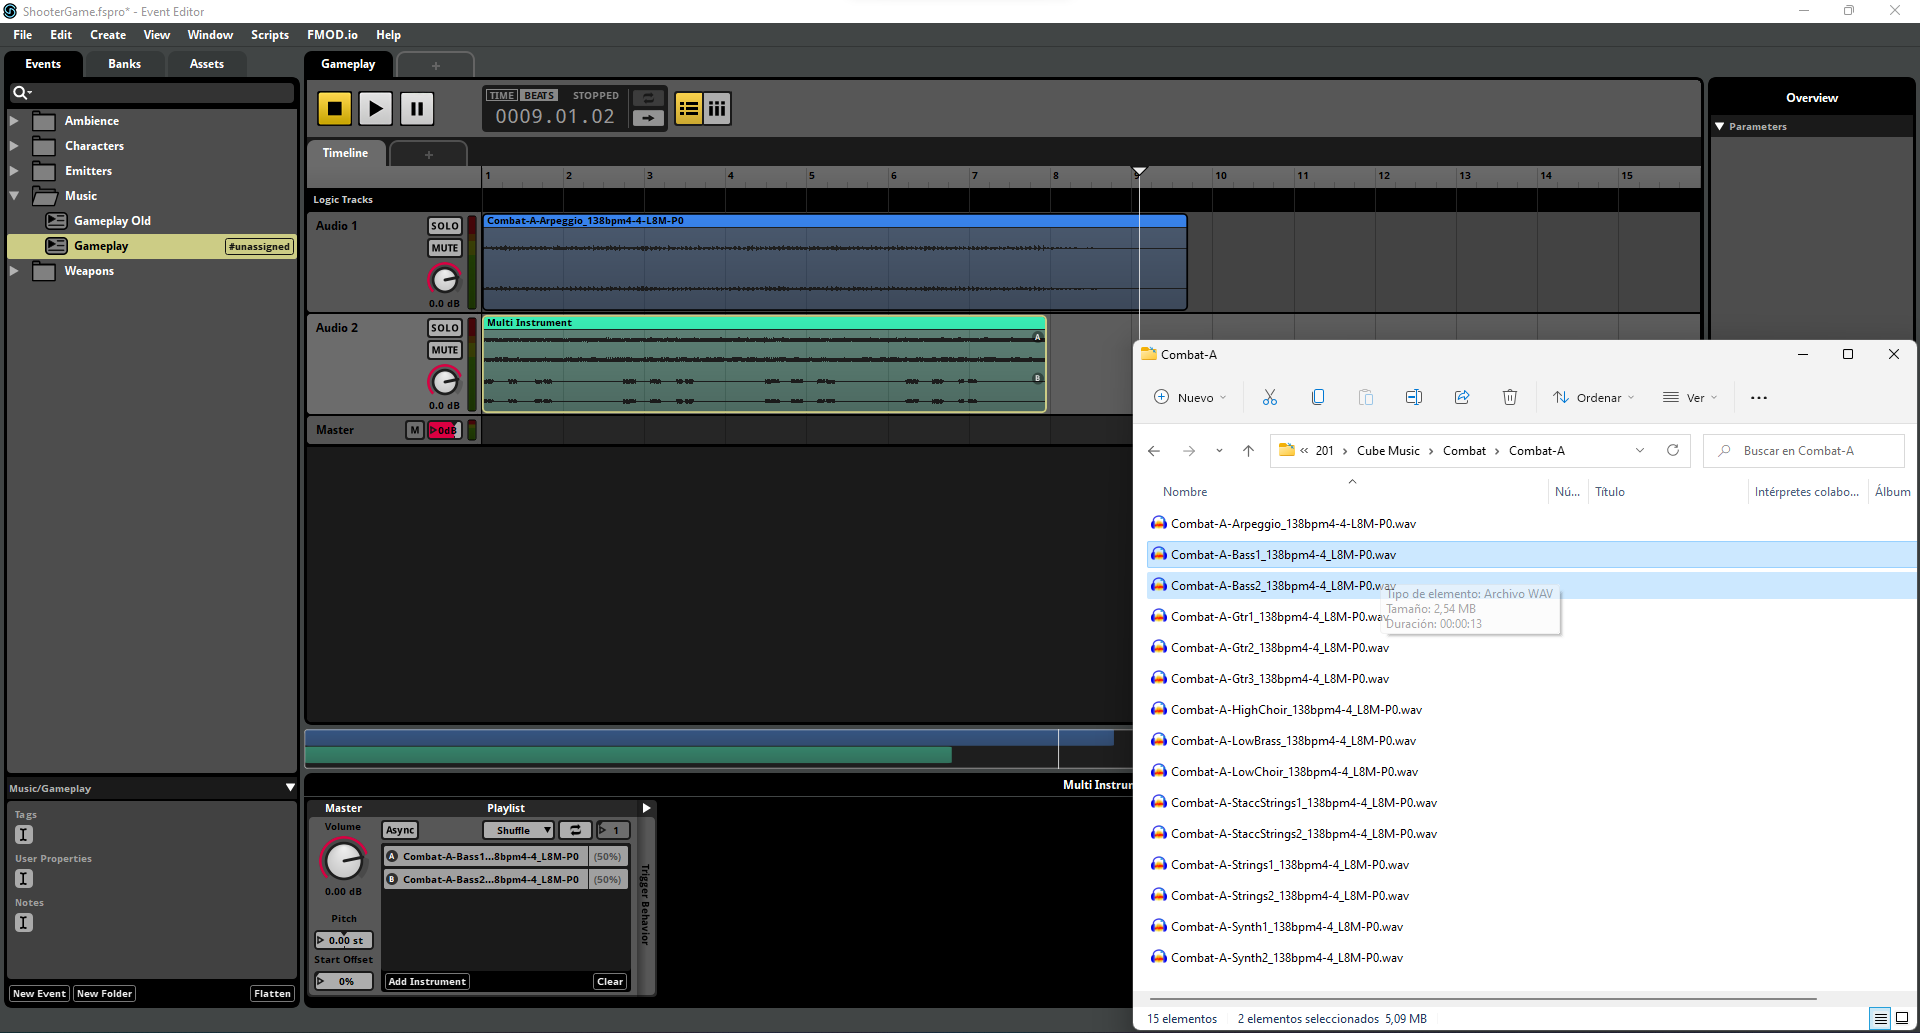The image size is (1920, 1033).
Task: Open the File menu
Action: point(22,35)
